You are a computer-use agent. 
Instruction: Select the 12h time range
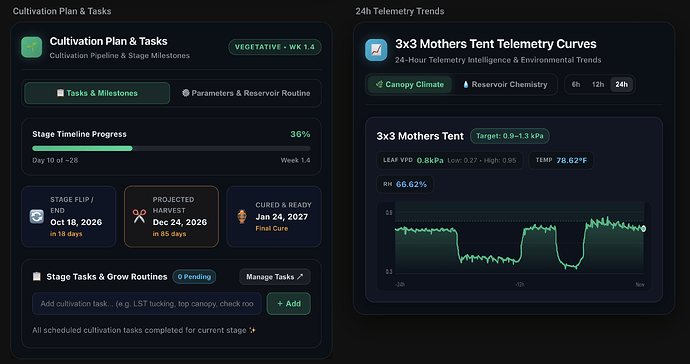[598, 84]
